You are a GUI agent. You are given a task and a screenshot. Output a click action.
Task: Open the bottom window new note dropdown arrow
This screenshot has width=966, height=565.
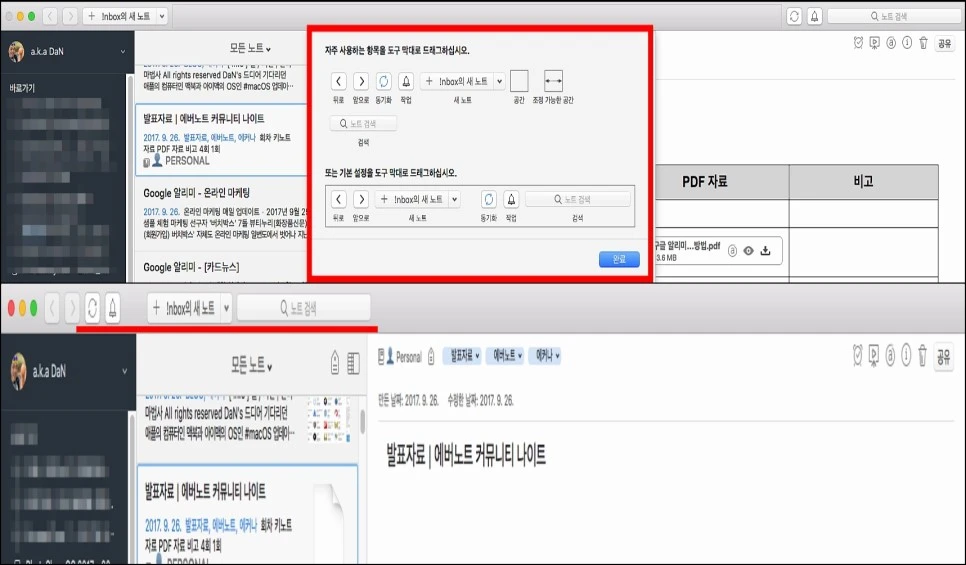tap(226, 307)
